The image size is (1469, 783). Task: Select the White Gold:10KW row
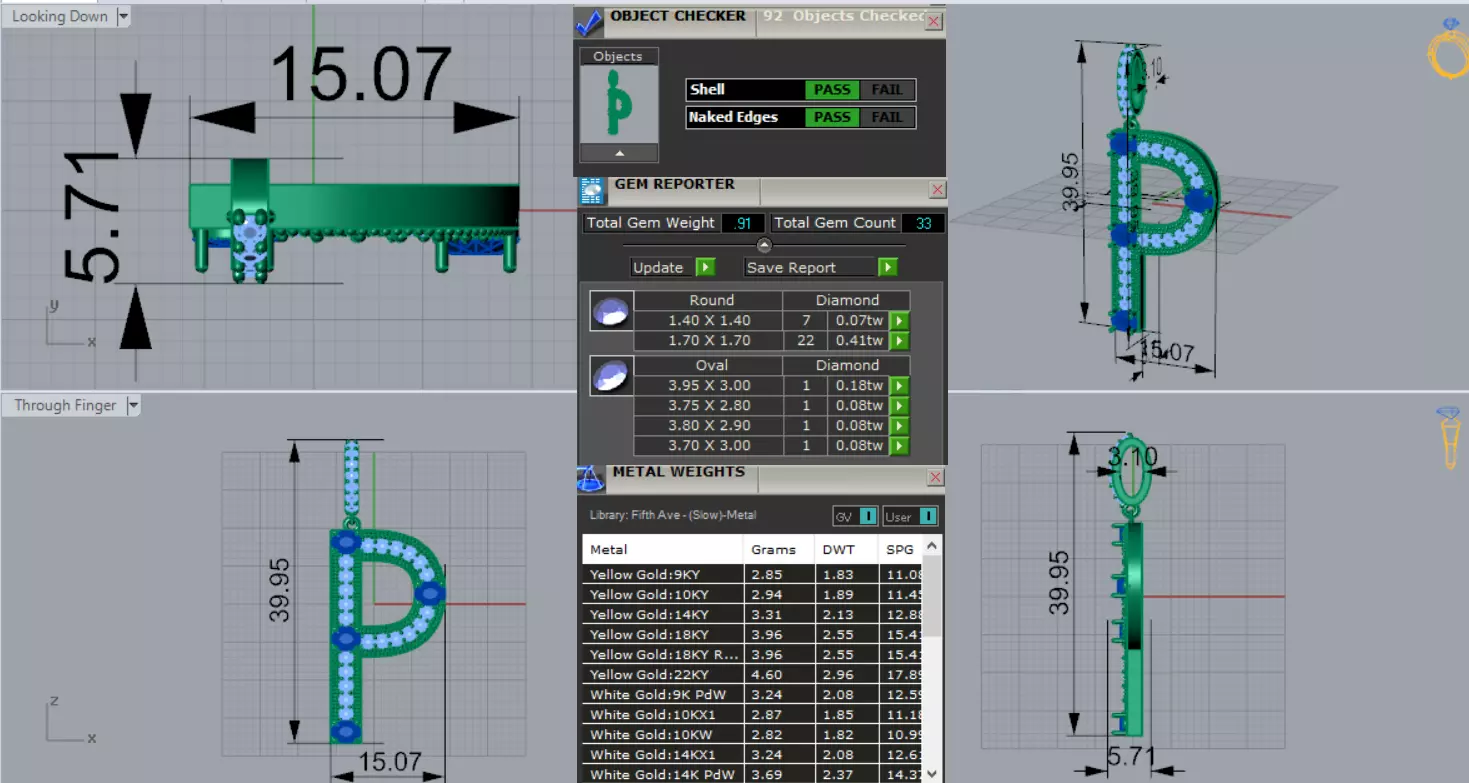tap(754, 735)
